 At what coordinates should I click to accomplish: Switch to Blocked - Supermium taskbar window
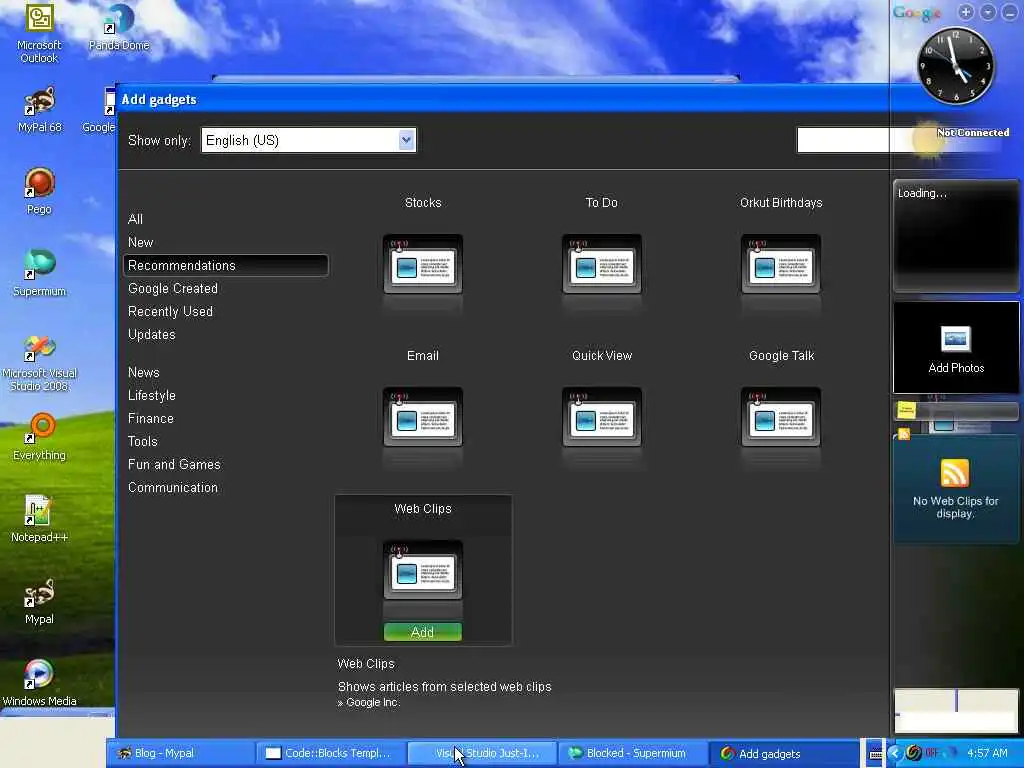click(x=633, y=753)
